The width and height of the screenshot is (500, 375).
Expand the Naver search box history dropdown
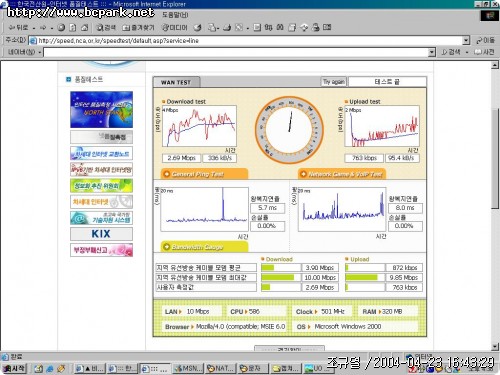point(432,52)
